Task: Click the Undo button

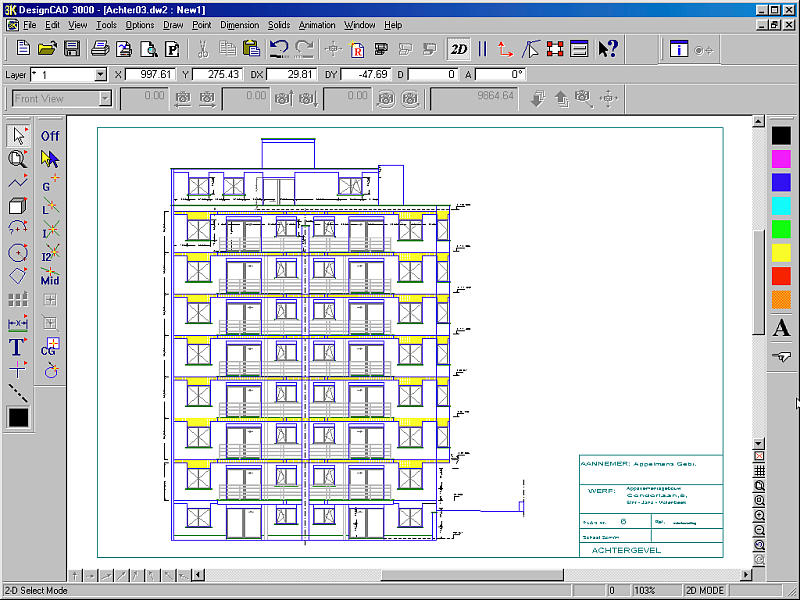Action: [x=279, y=48]
